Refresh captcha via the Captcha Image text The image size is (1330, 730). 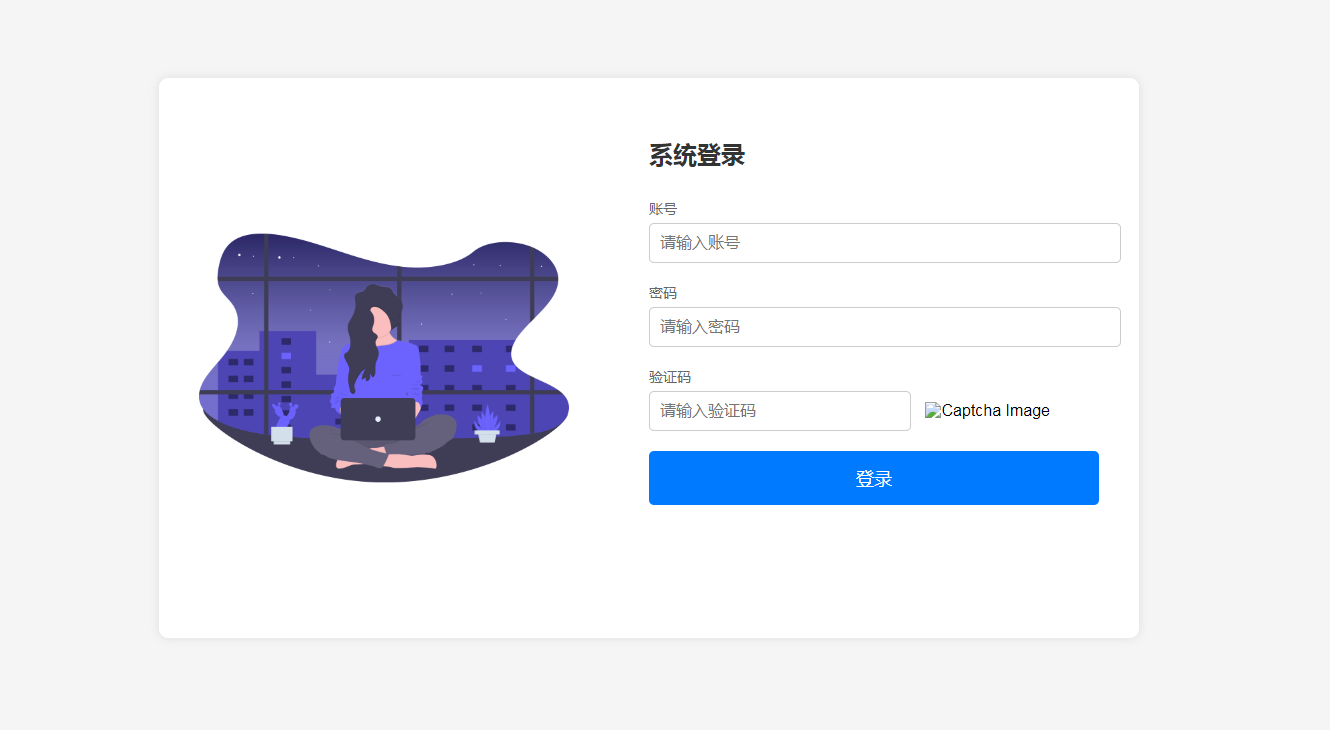[996, 411]
